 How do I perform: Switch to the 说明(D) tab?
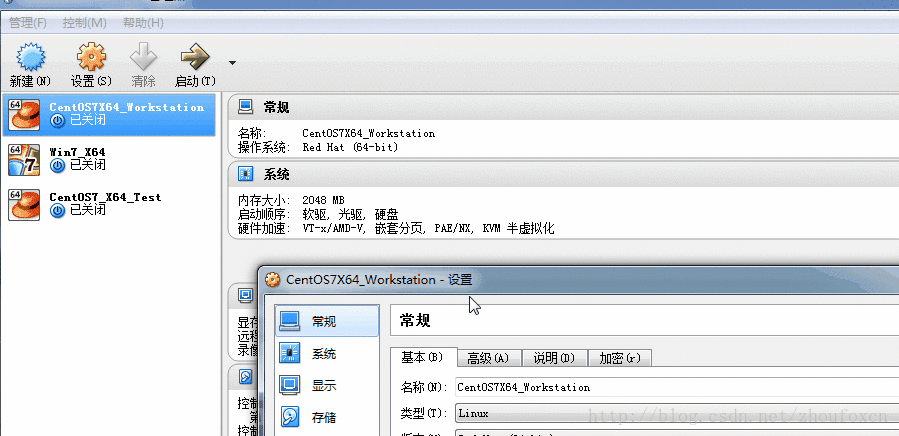pos(555,359)
